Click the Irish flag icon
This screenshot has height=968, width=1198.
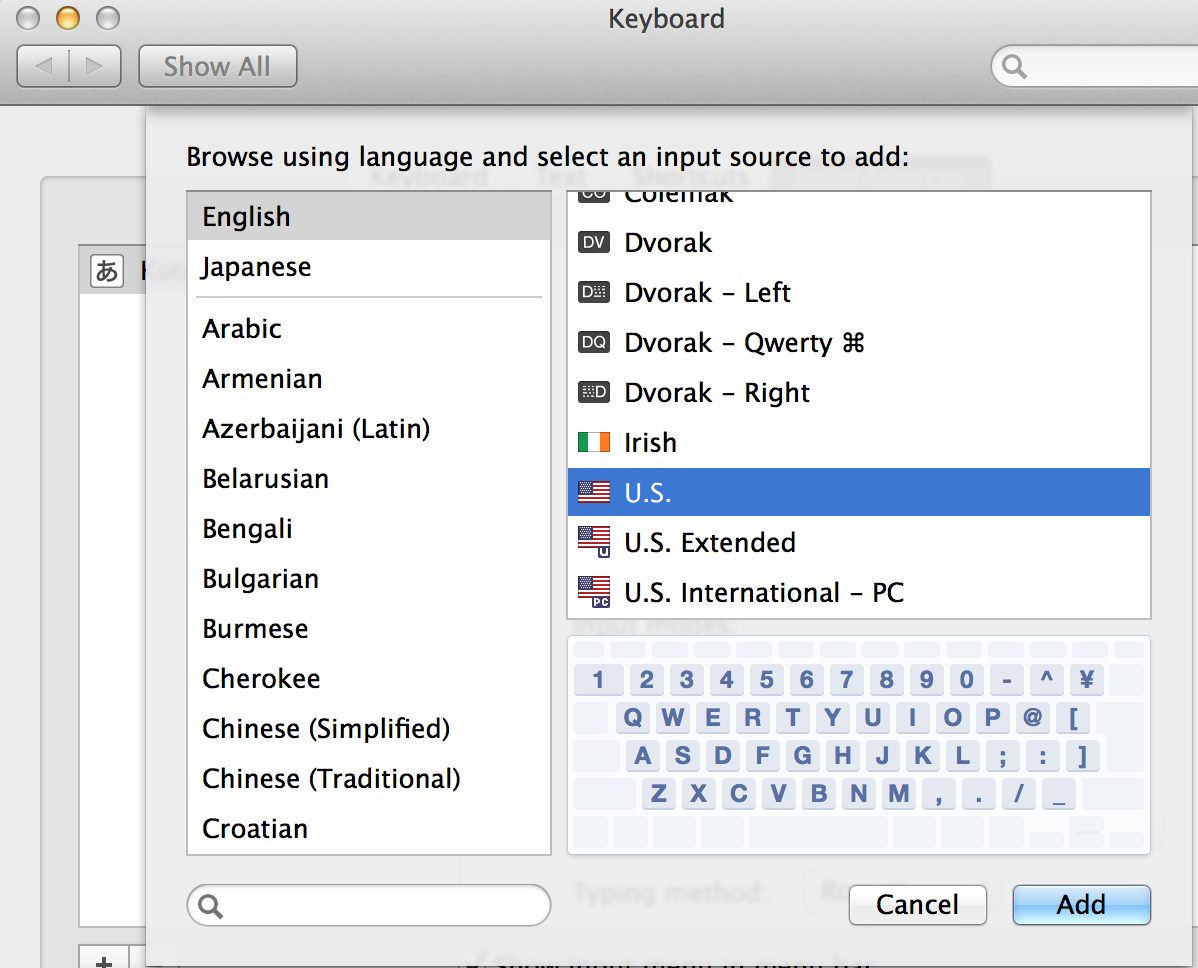coord(592,442)
